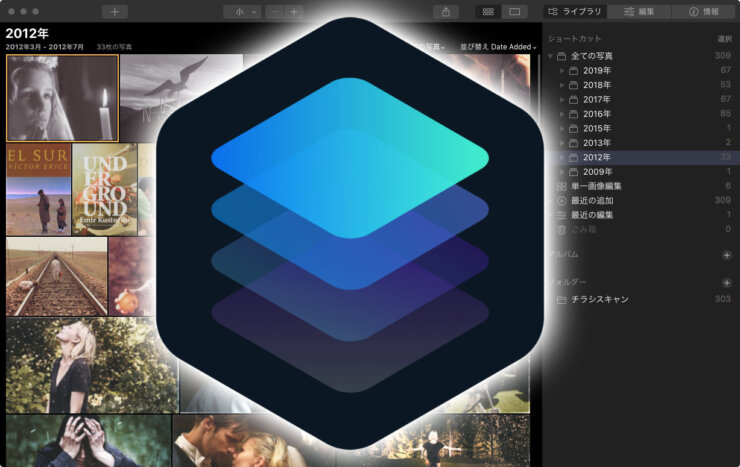Open the share/export icon in the toolbar
The width and height of the screenshot is (740, 467).
click(446, 12)
